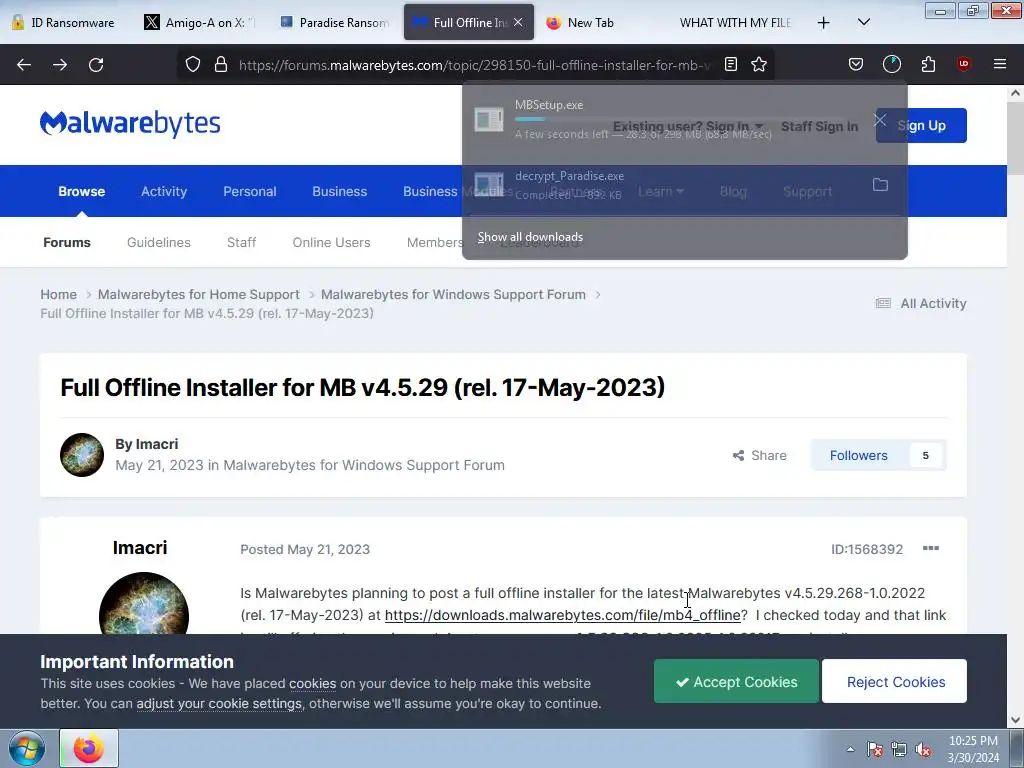Click the Malwarebytes logo
Screen dimensions: 1024x768
[130, 123]
